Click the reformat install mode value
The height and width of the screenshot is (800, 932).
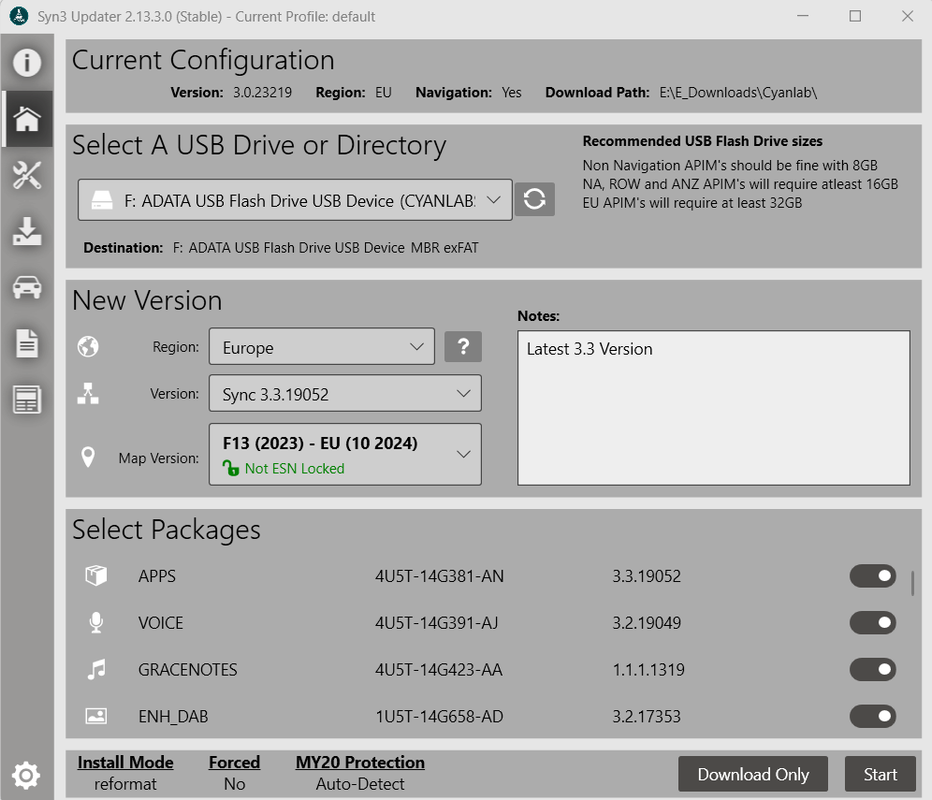pos(125,784)
